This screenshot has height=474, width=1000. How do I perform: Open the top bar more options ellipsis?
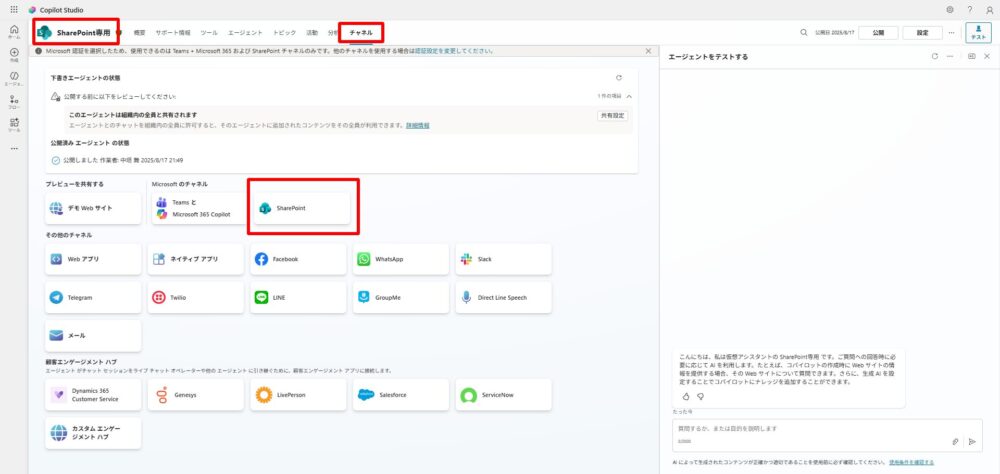pos(951,32)
